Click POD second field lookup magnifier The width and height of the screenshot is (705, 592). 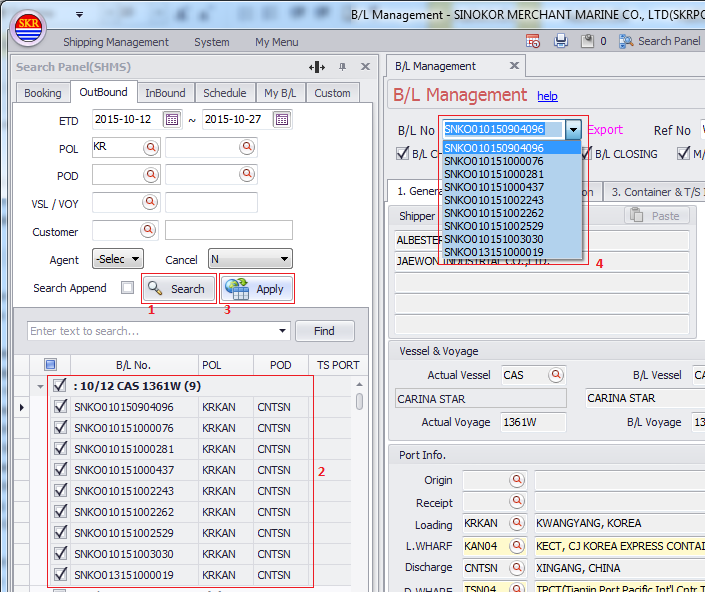(x=247, y=174)
